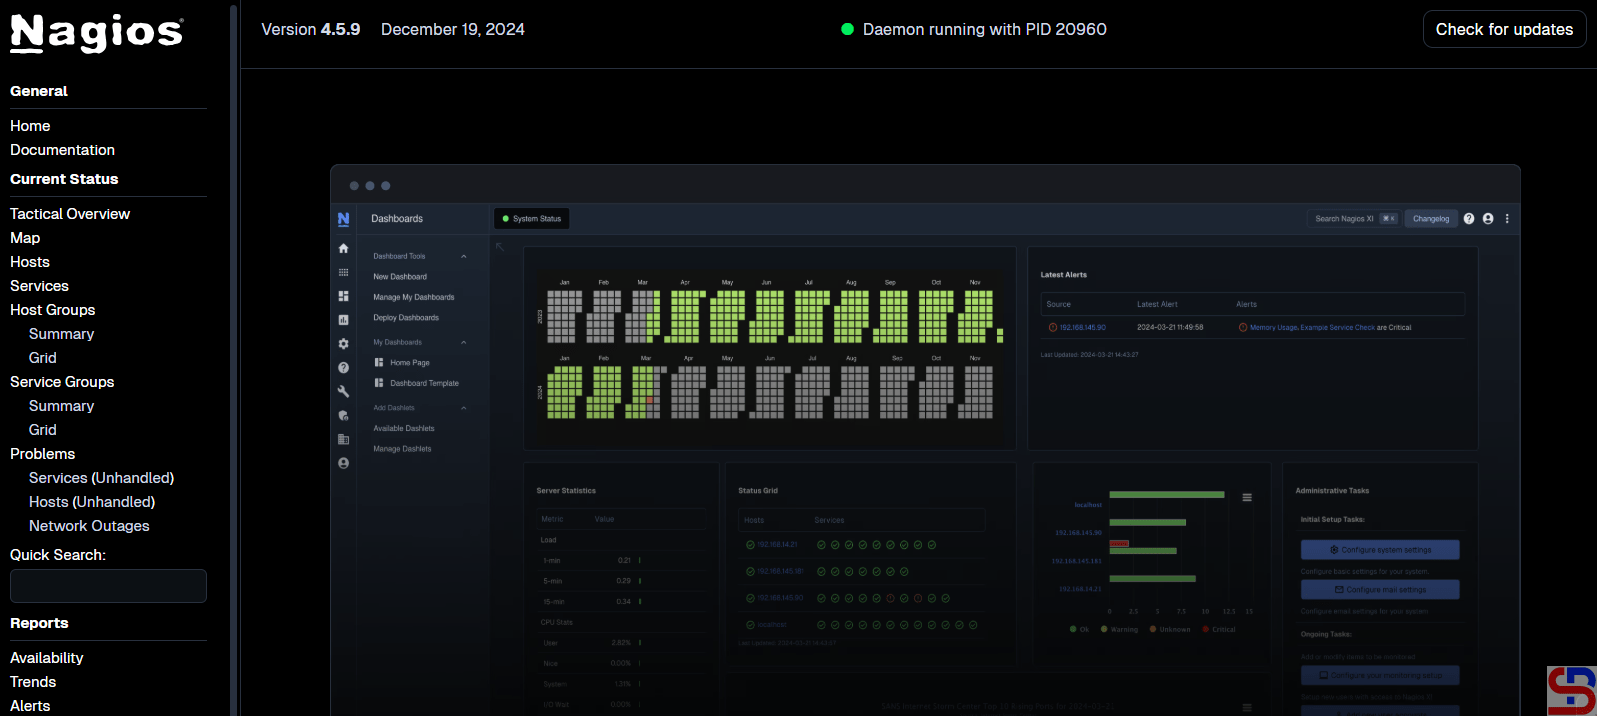Toggle the Critical series in chart legend
The width and height of the screenshot is (1597, 716).
(1218, 630)
